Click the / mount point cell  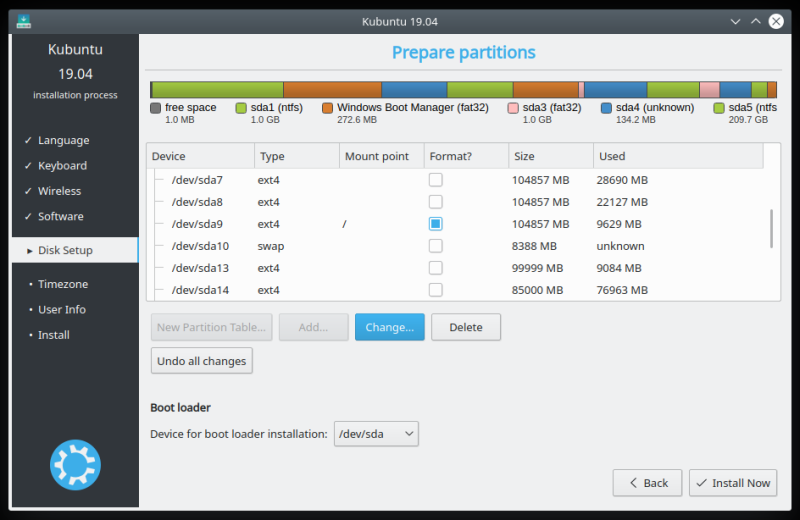344,224
